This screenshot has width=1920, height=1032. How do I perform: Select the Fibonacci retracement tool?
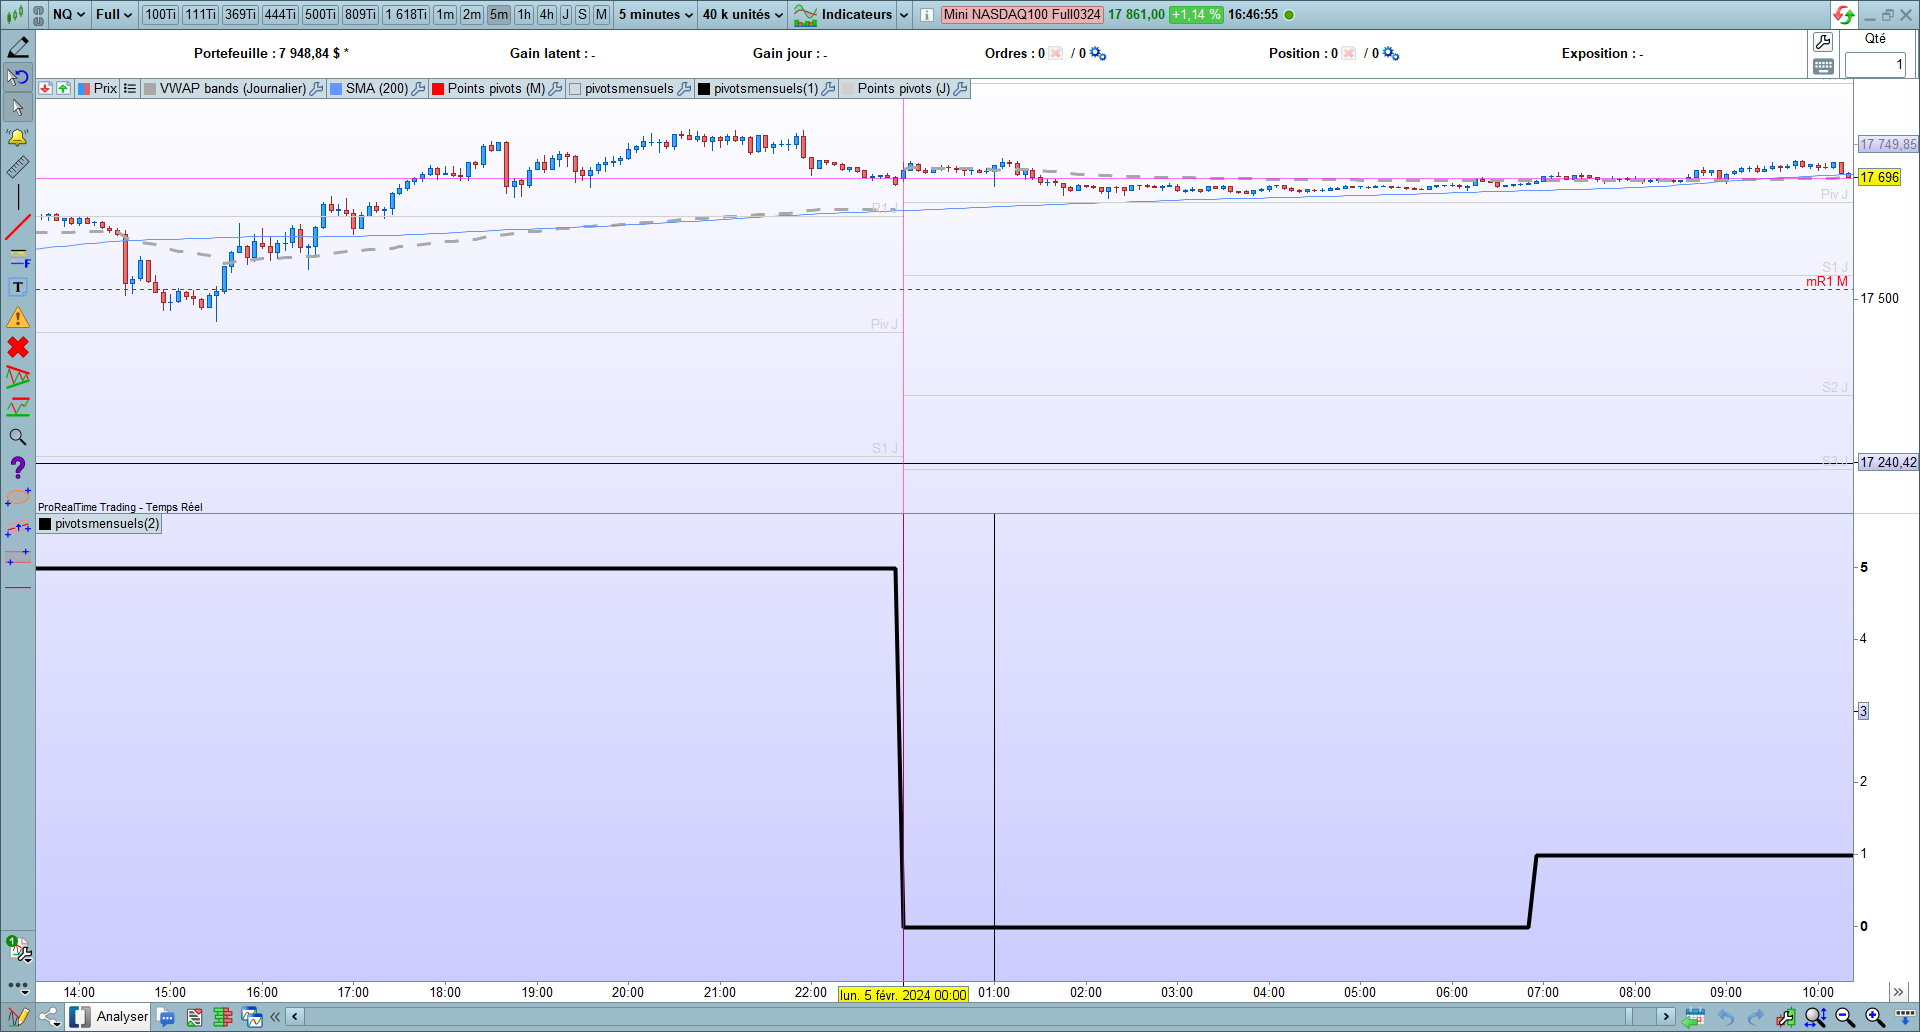tap(18, 258)
